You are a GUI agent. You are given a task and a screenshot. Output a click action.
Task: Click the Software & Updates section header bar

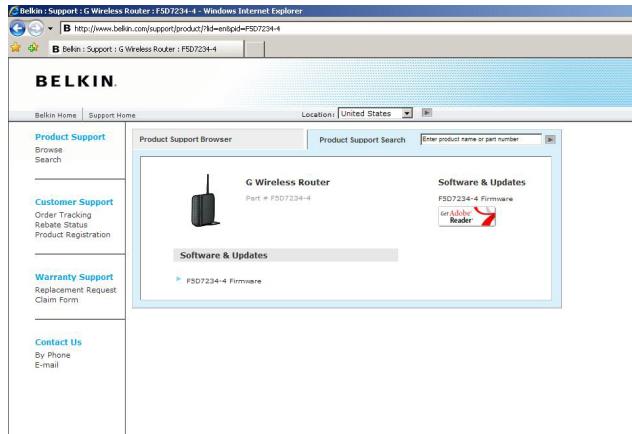[286, 255]
